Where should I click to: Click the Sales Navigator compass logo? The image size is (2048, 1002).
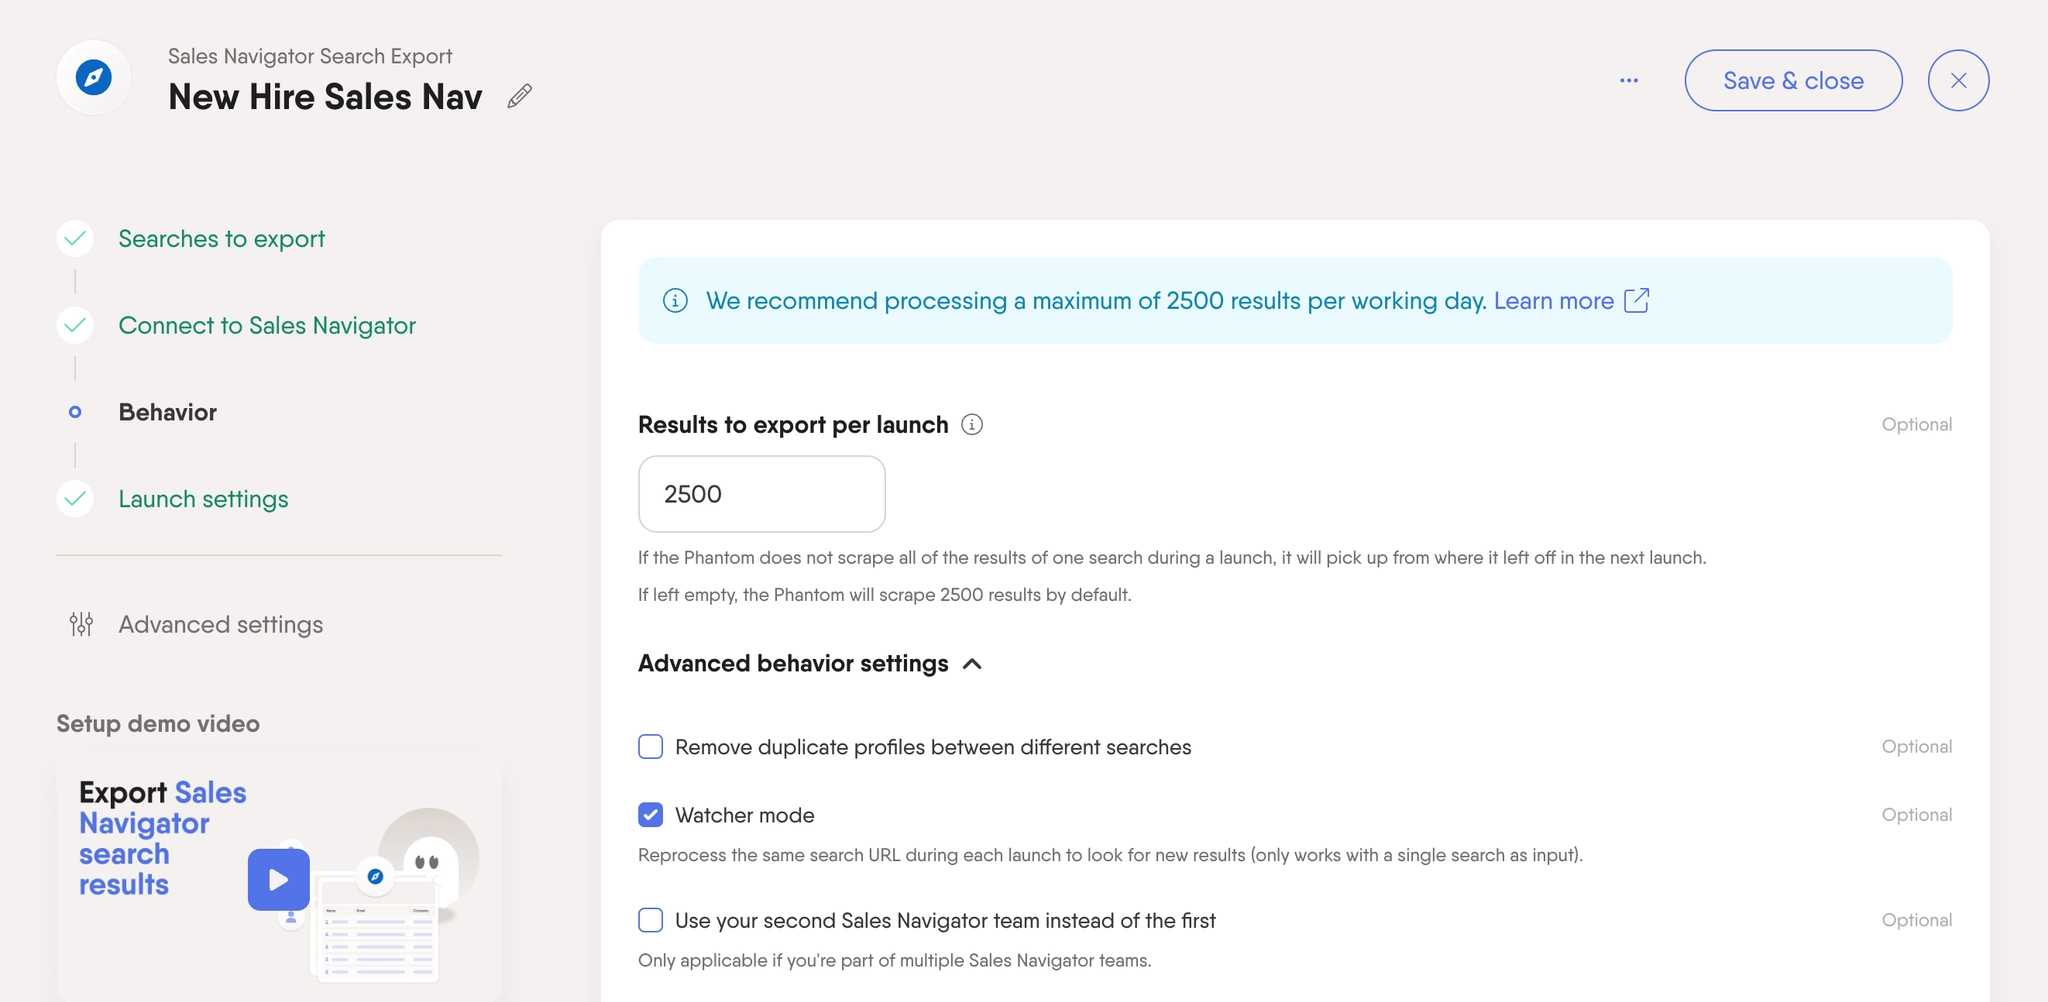(94, 77)
